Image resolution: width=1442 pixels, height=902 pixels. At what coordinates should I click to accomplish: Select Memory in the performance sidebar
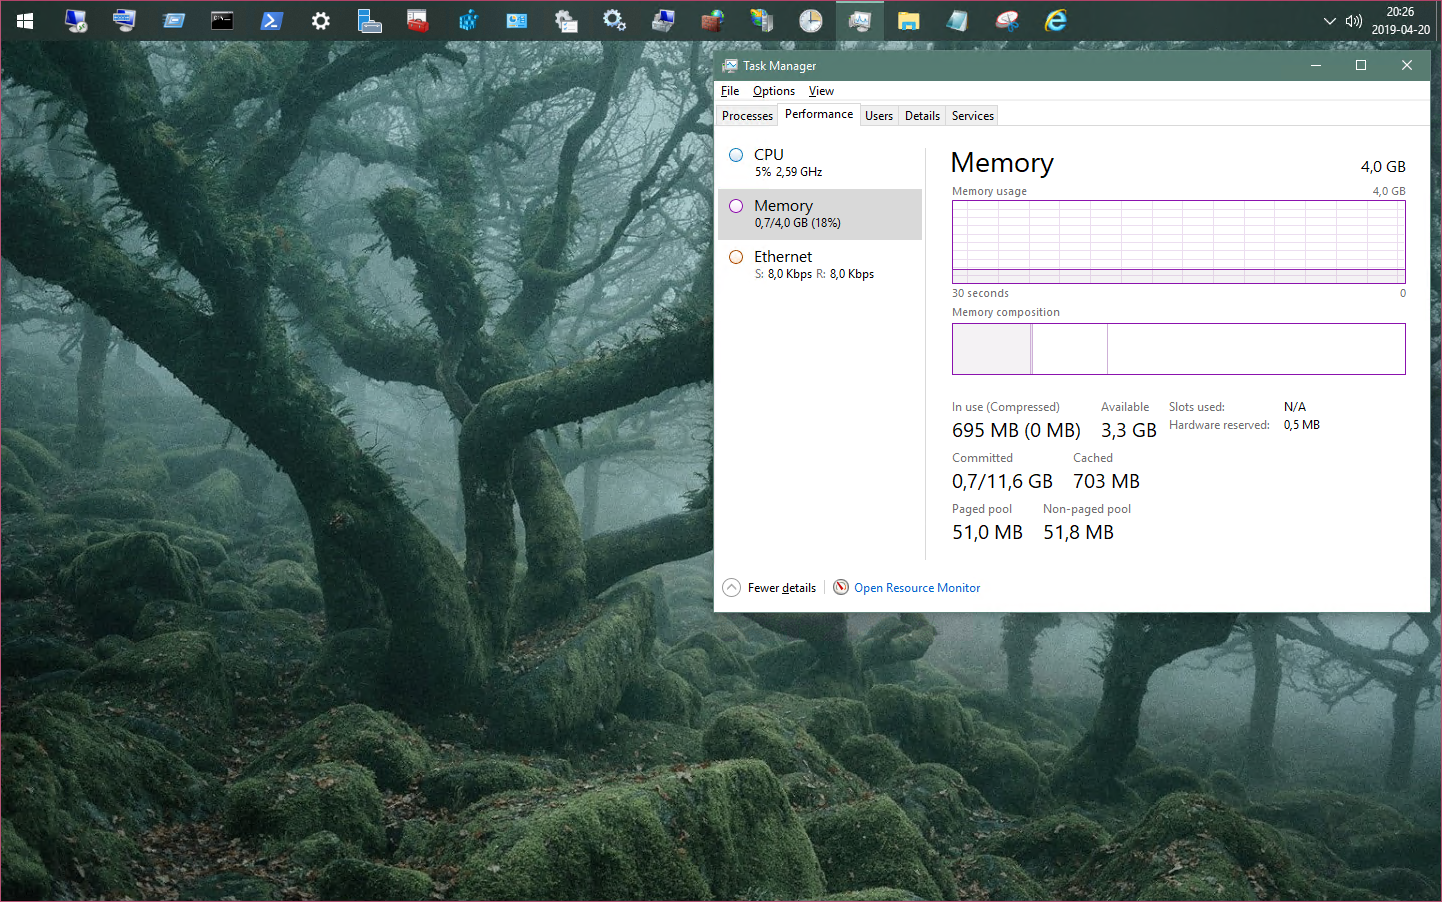pyautogui.click(x=820, y=214)
